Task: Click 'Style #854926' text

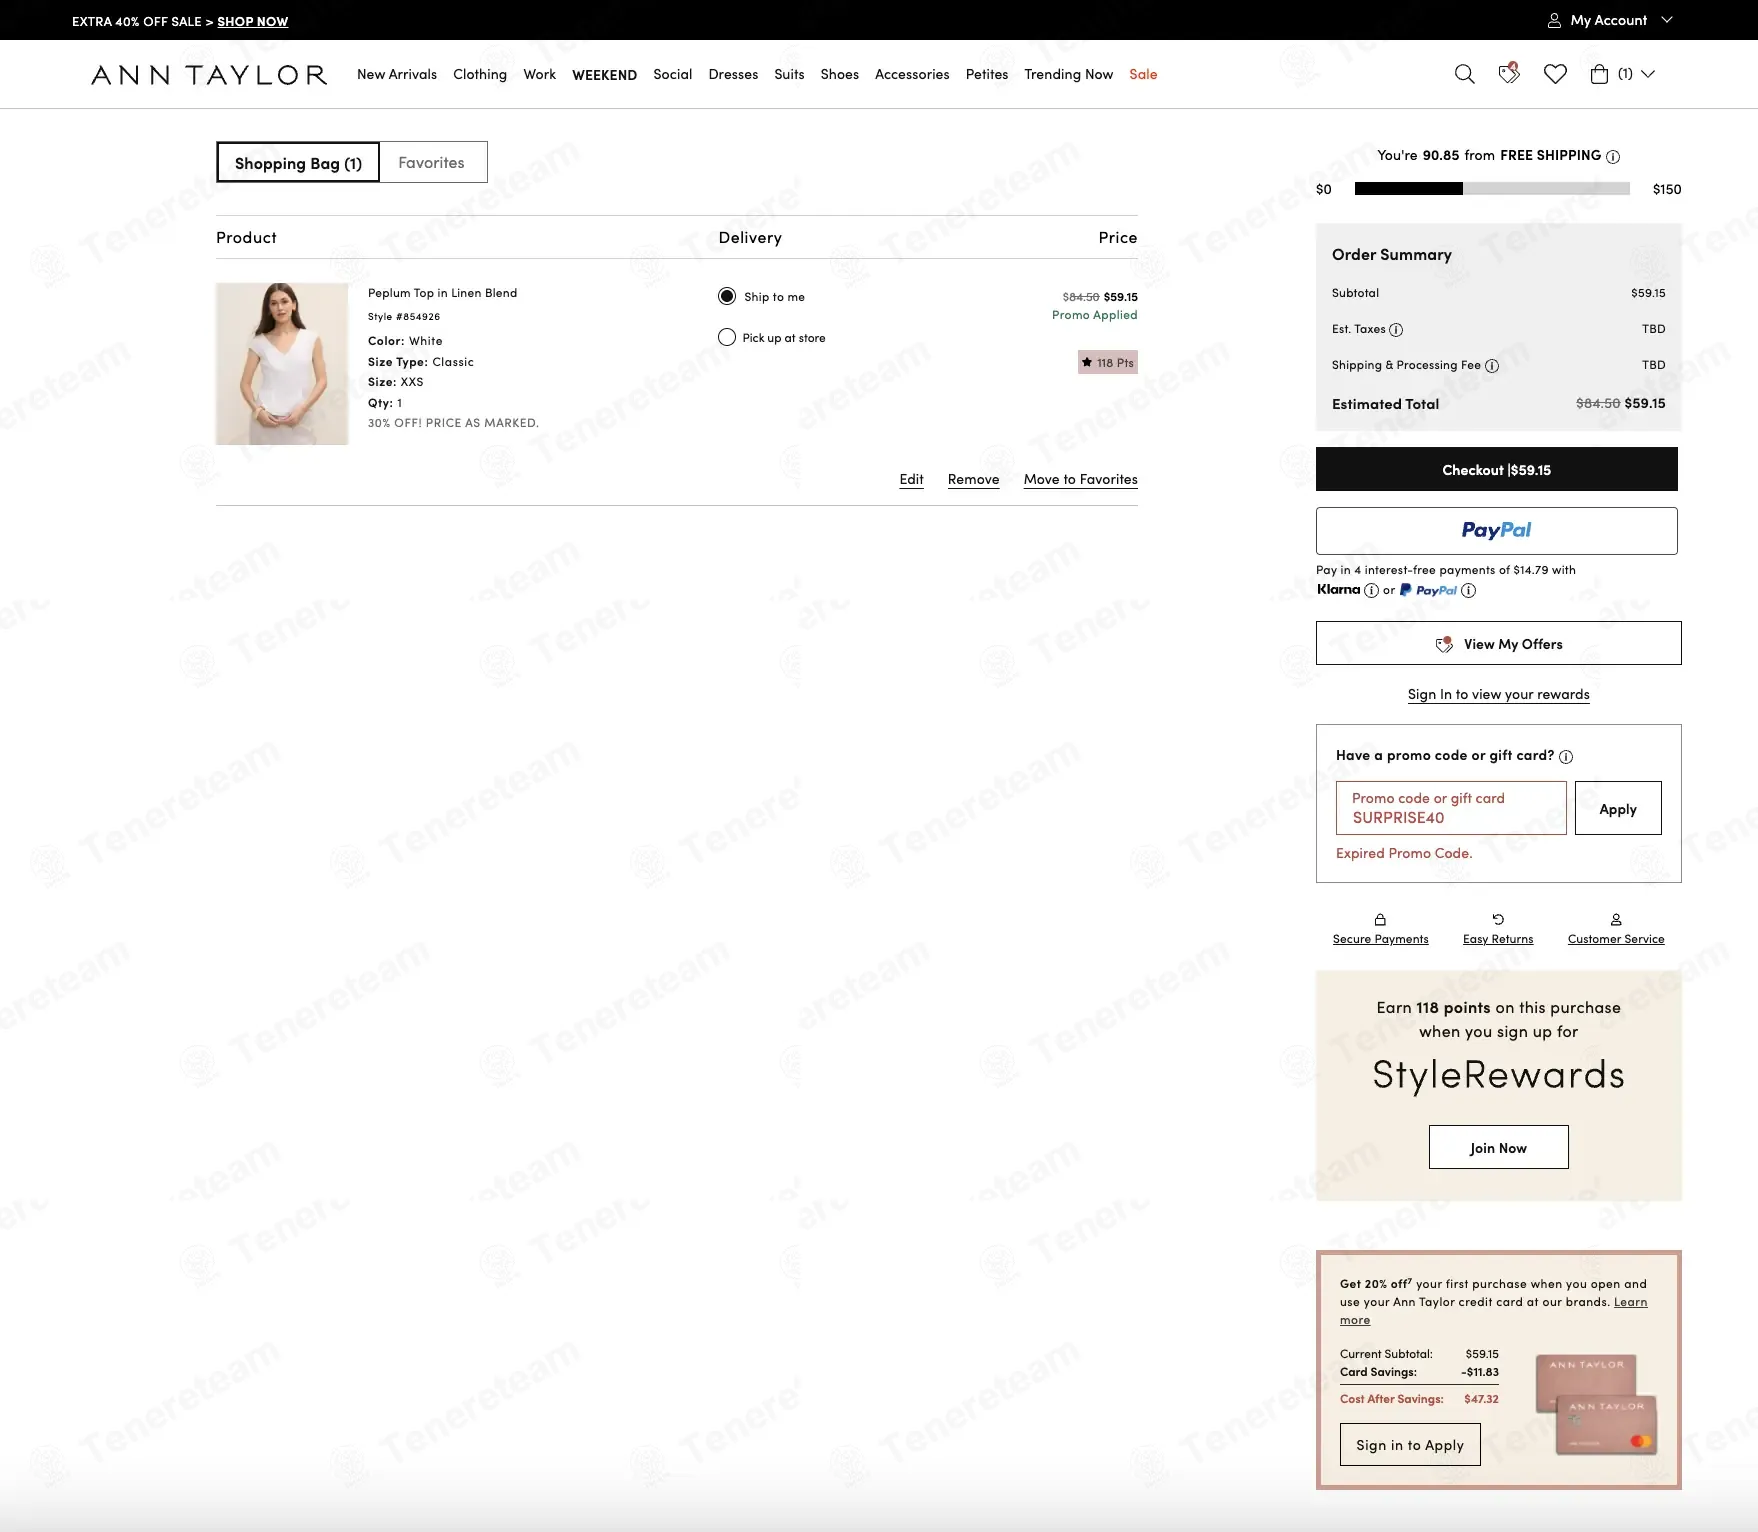Action: 404,317
